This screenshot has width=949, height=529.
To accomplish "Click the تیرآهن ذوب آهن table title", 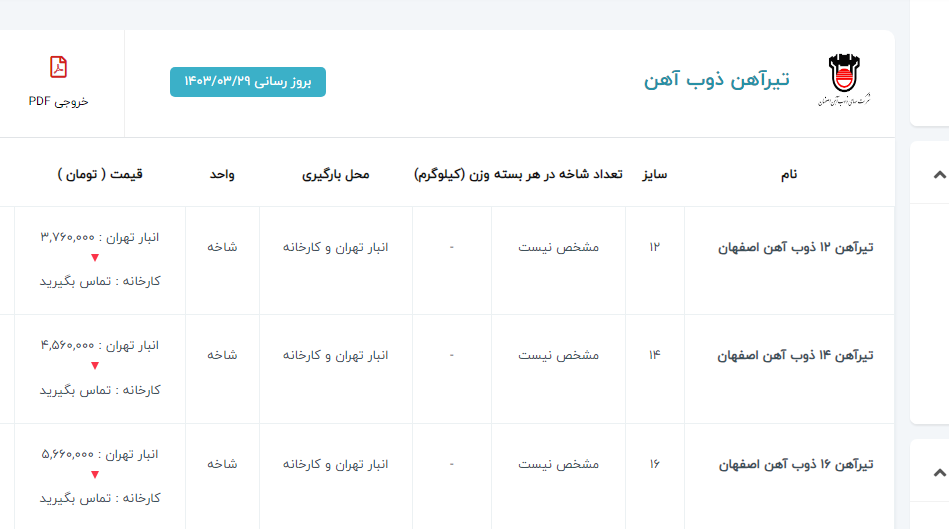I will [717, 80].
